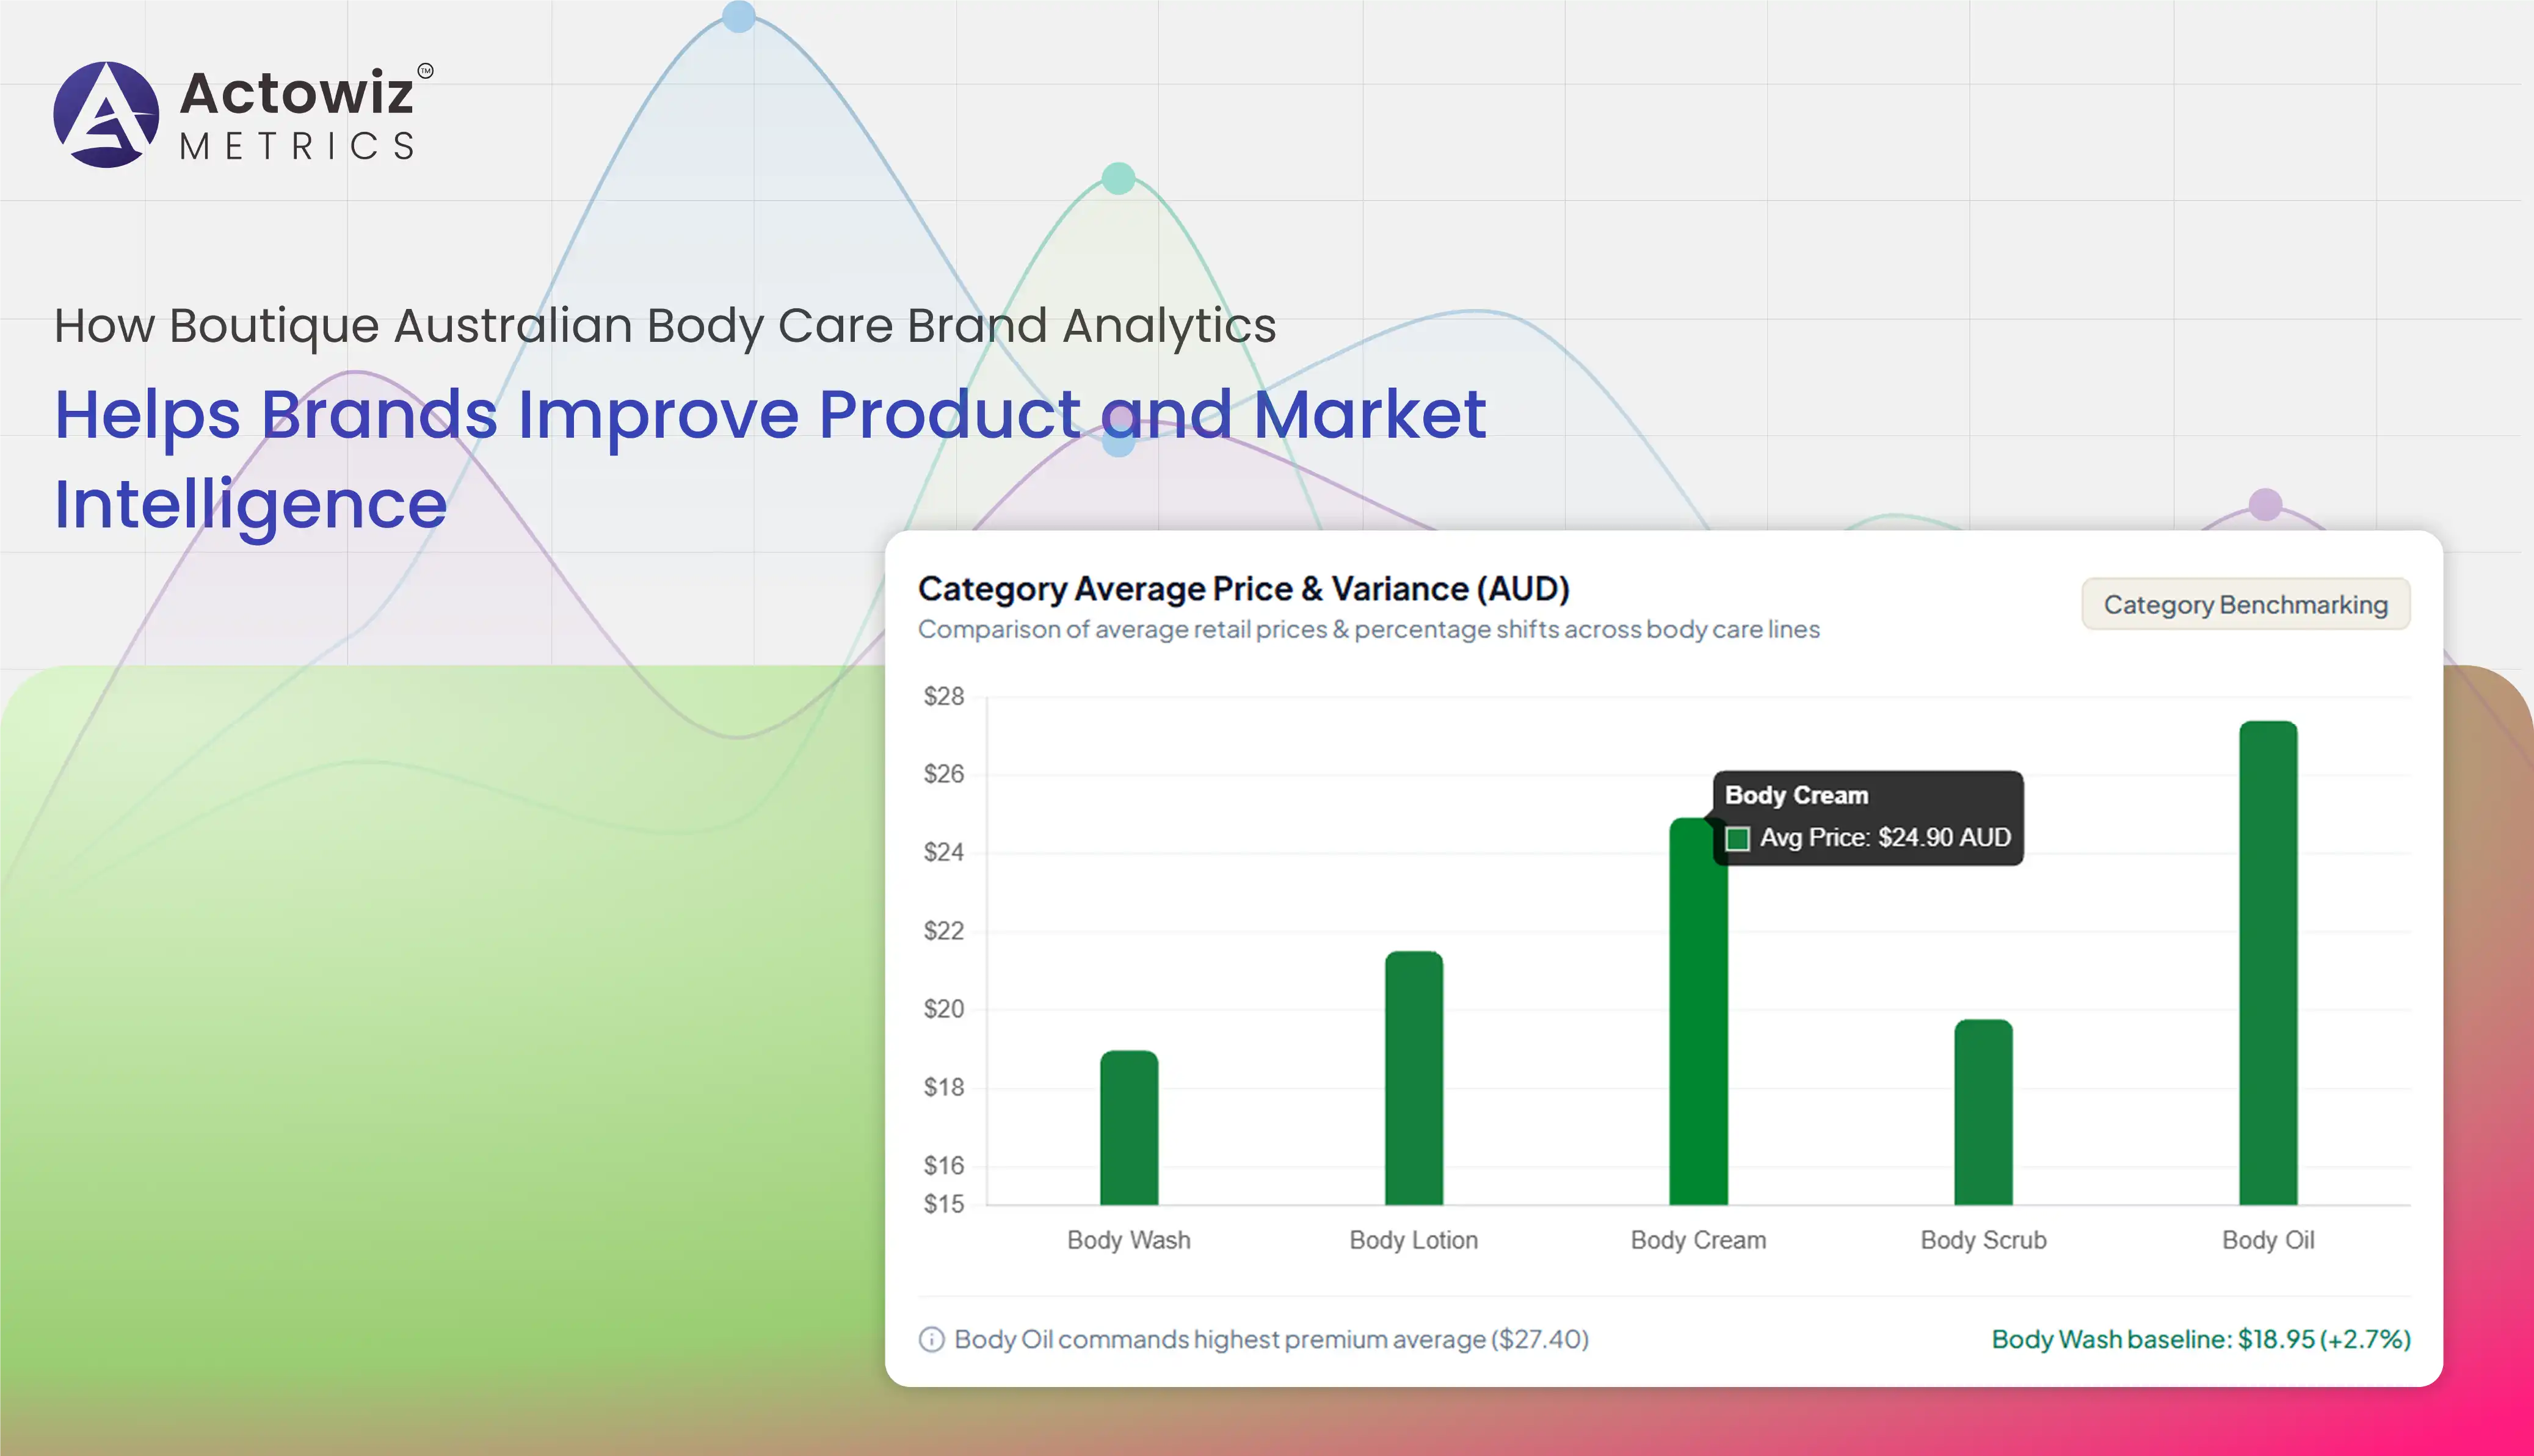
Task: Click 'Helps Brands Improve Product and Market' heading
Action: tap(770, 416)
